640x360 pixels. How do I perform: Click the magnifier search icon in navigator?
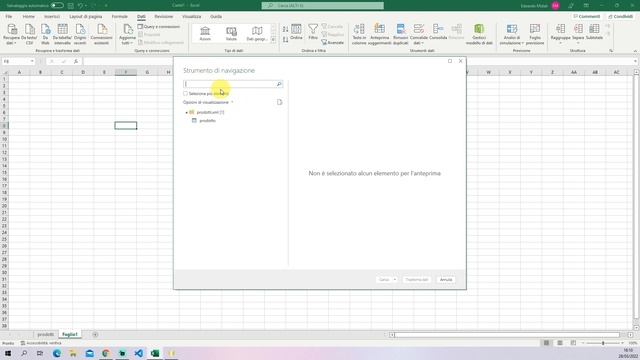click(x=279, y=84)
